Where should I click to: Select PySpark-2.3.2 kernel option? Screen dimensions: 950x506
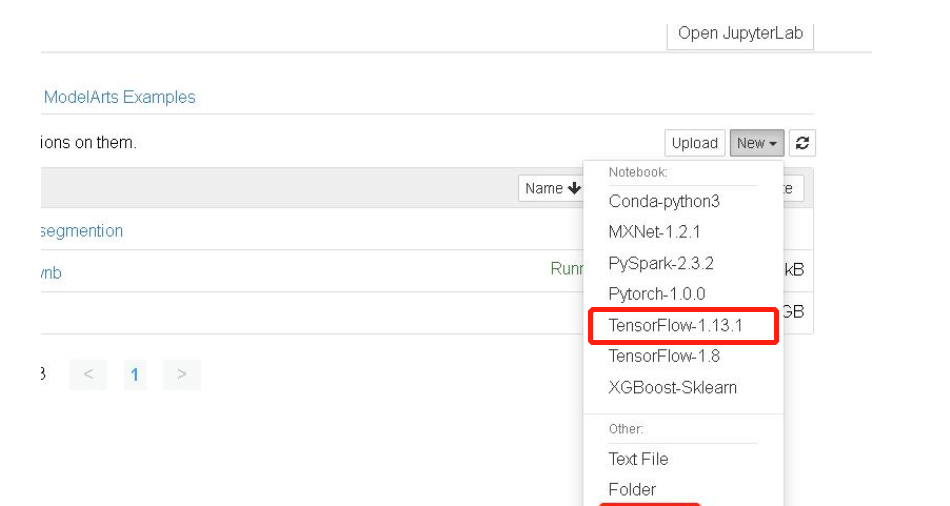(x=660, y=263)
